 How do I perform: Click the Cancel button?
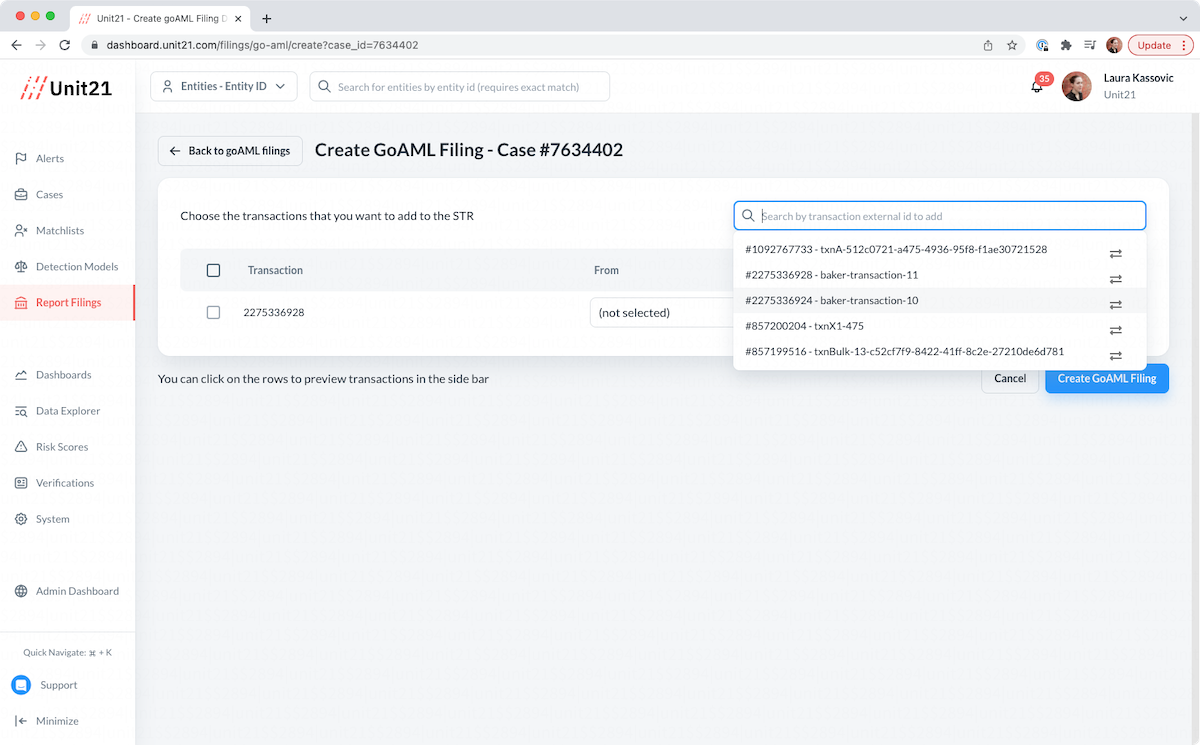[1010, 378]
